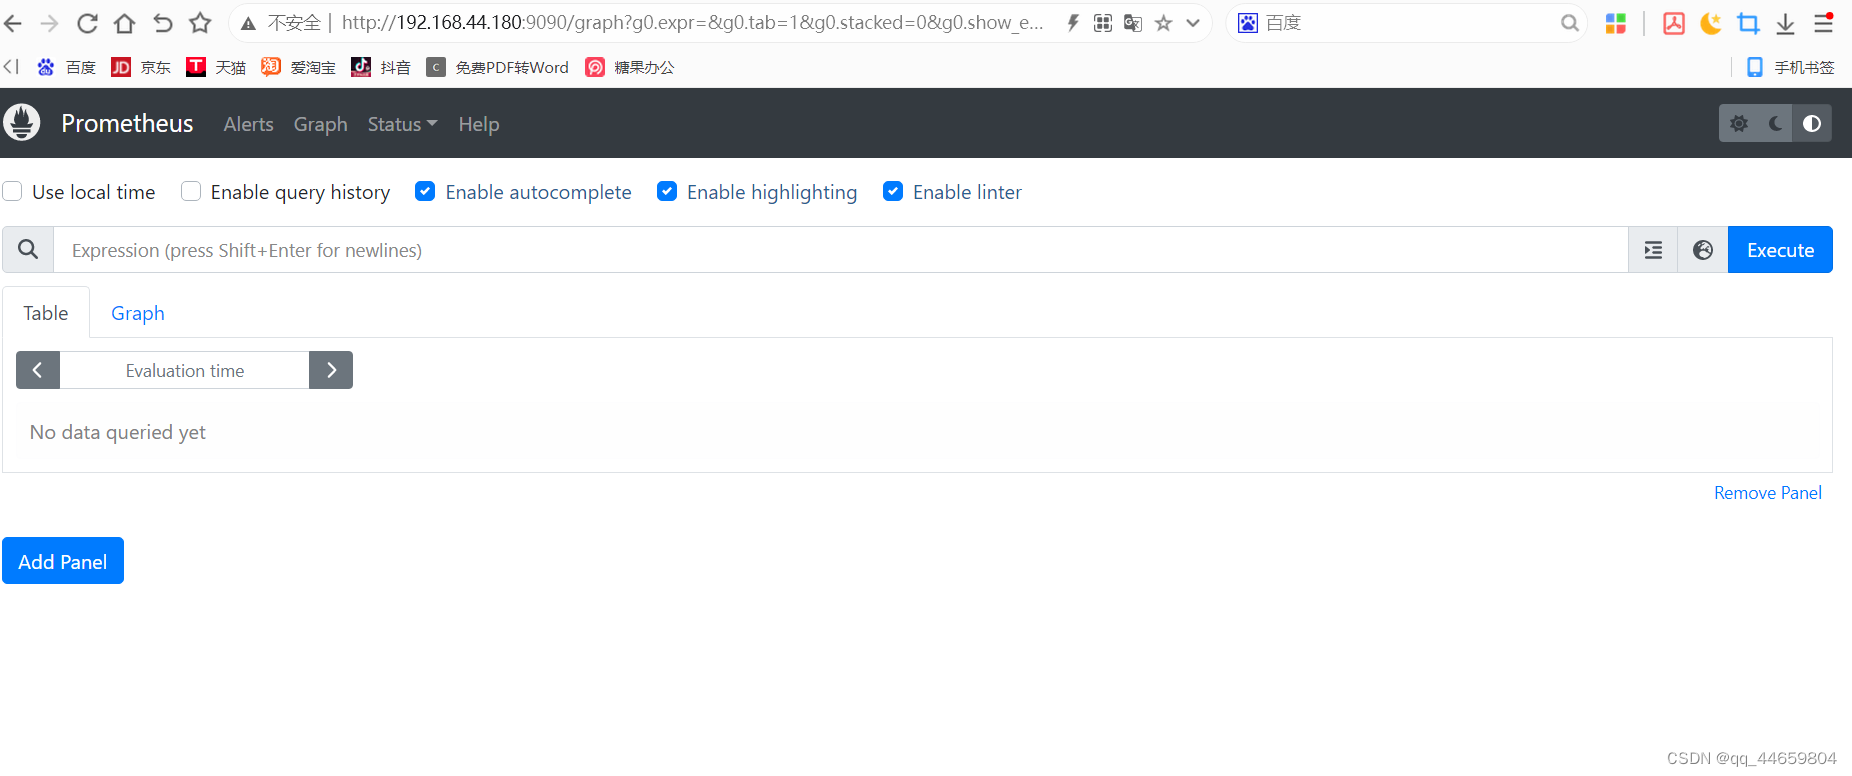Open the QR code grid icon in address bar
The height and width of the screenshot is (776, 1852).
[x=1103, y=23]
